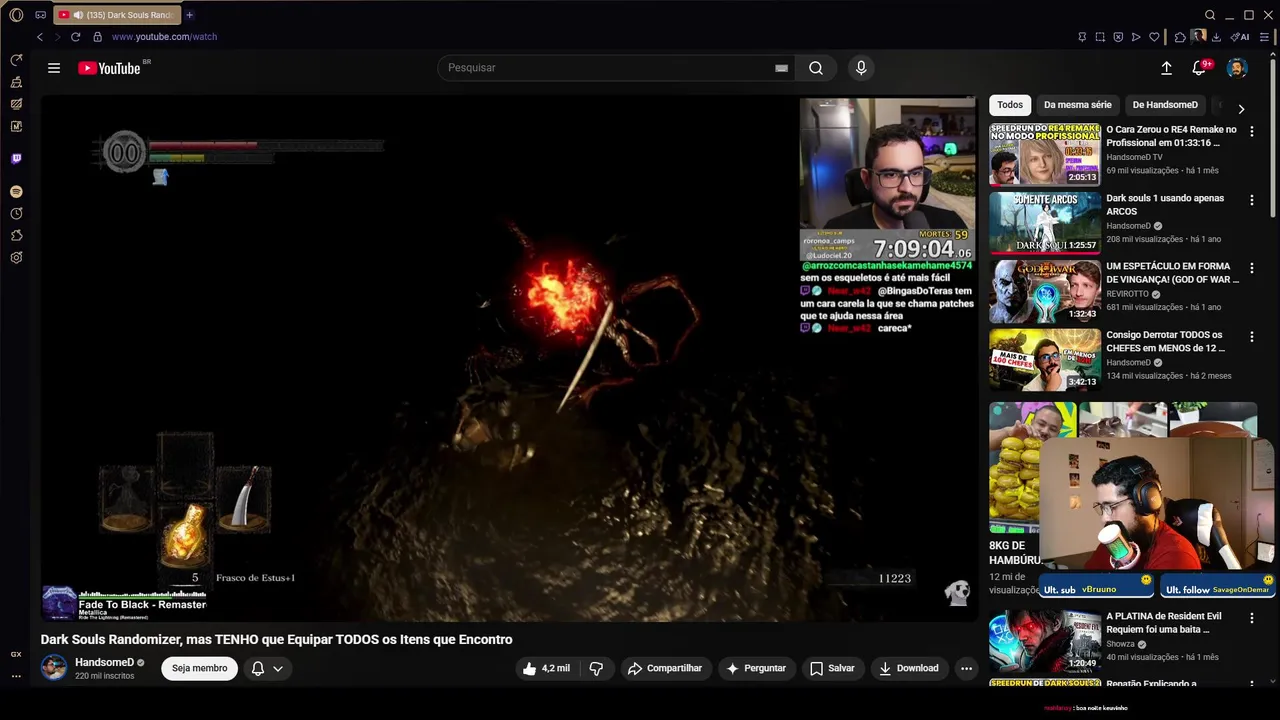The image size is (1280, 720).
Task: Open options for A PLATINA Resident Evil video
Action: 1251,618
